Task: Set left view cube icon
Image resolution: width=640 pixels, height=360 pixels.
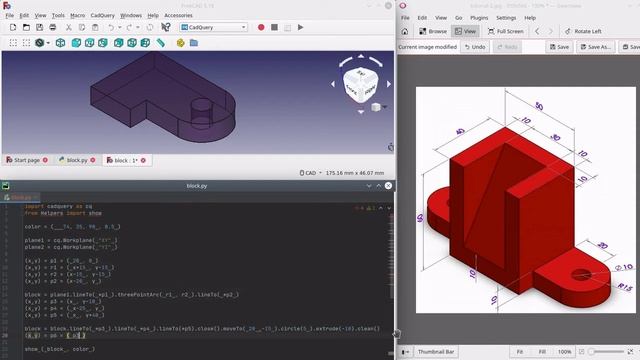Action: click(x=145, y=43)
